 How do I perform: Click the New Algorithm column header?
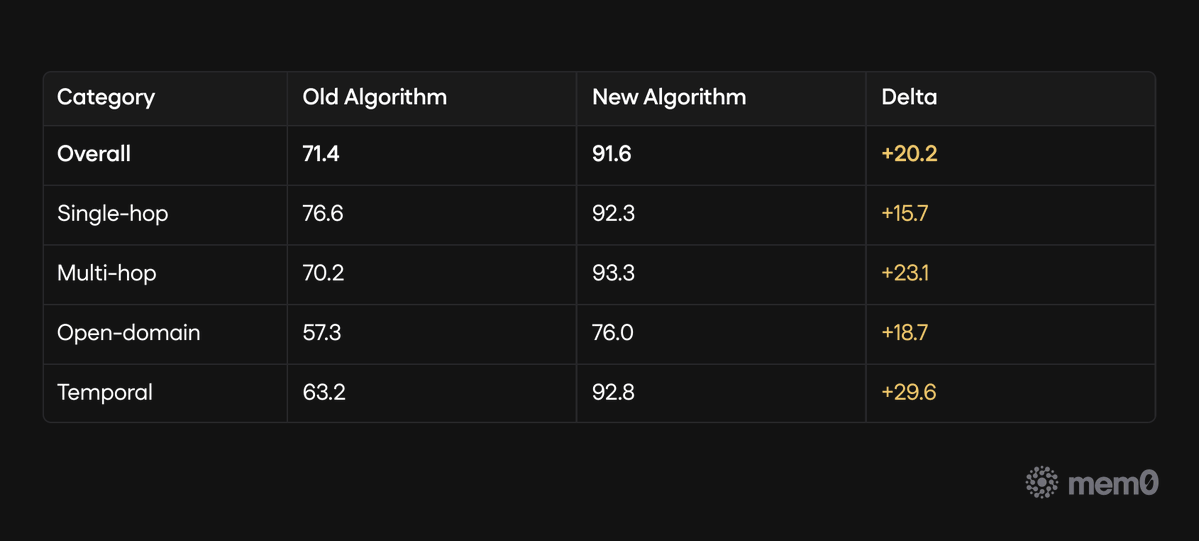click(668, 97)
